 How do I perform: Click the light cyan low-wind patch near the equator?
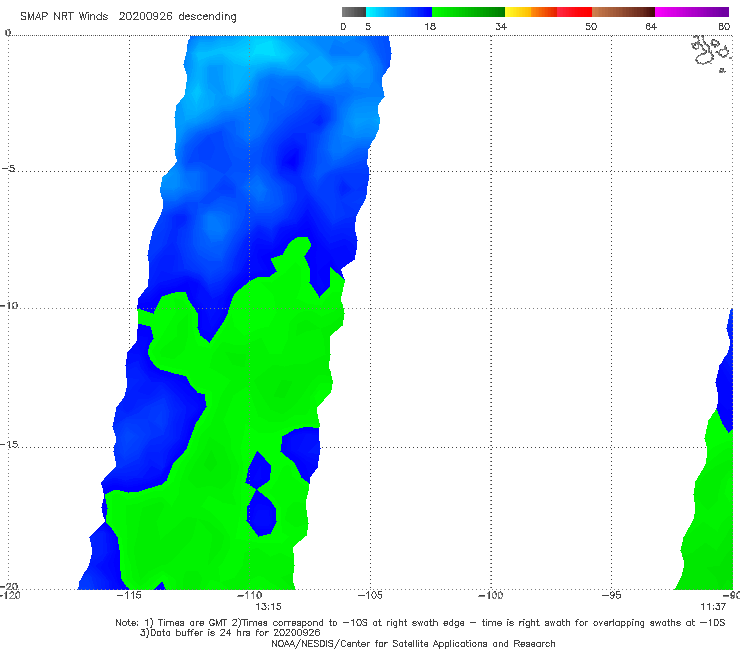coord(264,50)
